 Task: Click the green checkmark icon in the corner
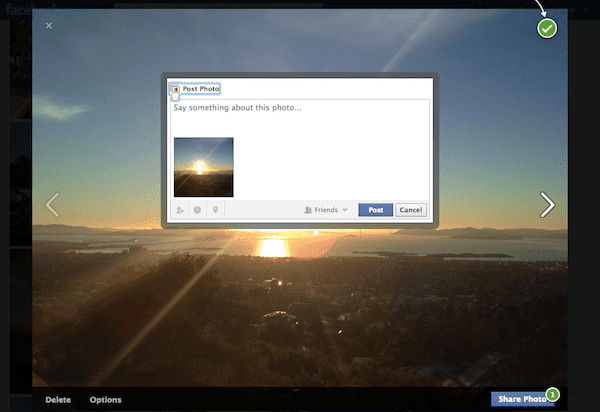tap(547, 28)
